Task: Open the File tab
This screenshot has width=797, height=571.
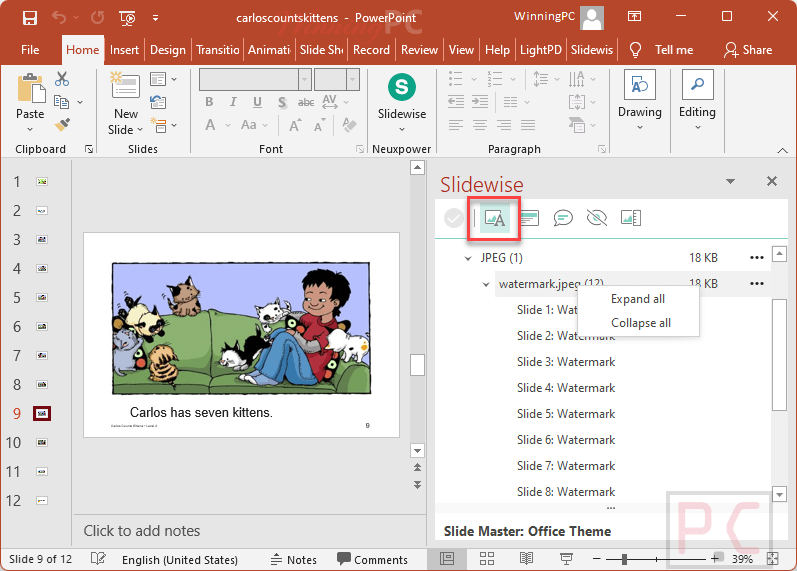Action: pos(30,50)
